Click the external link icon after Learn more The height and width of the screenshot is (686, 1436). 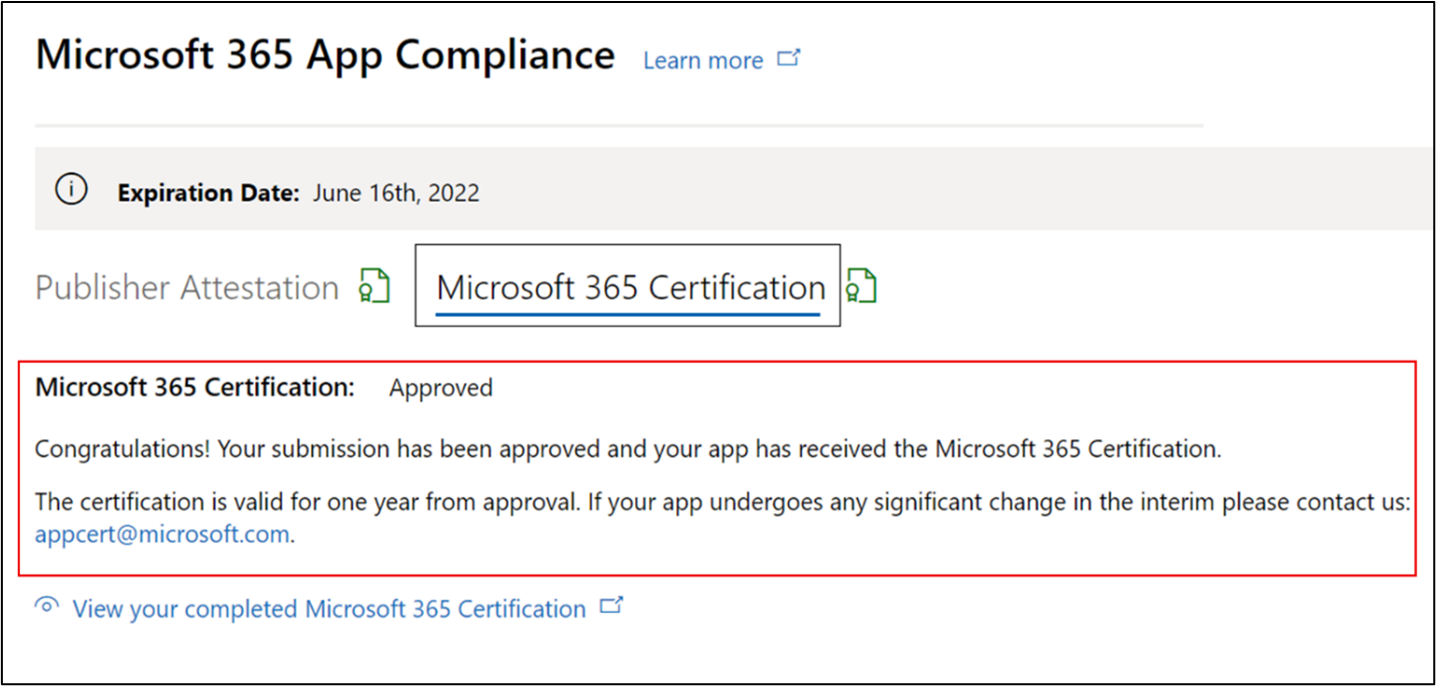[x=789, y=57]
